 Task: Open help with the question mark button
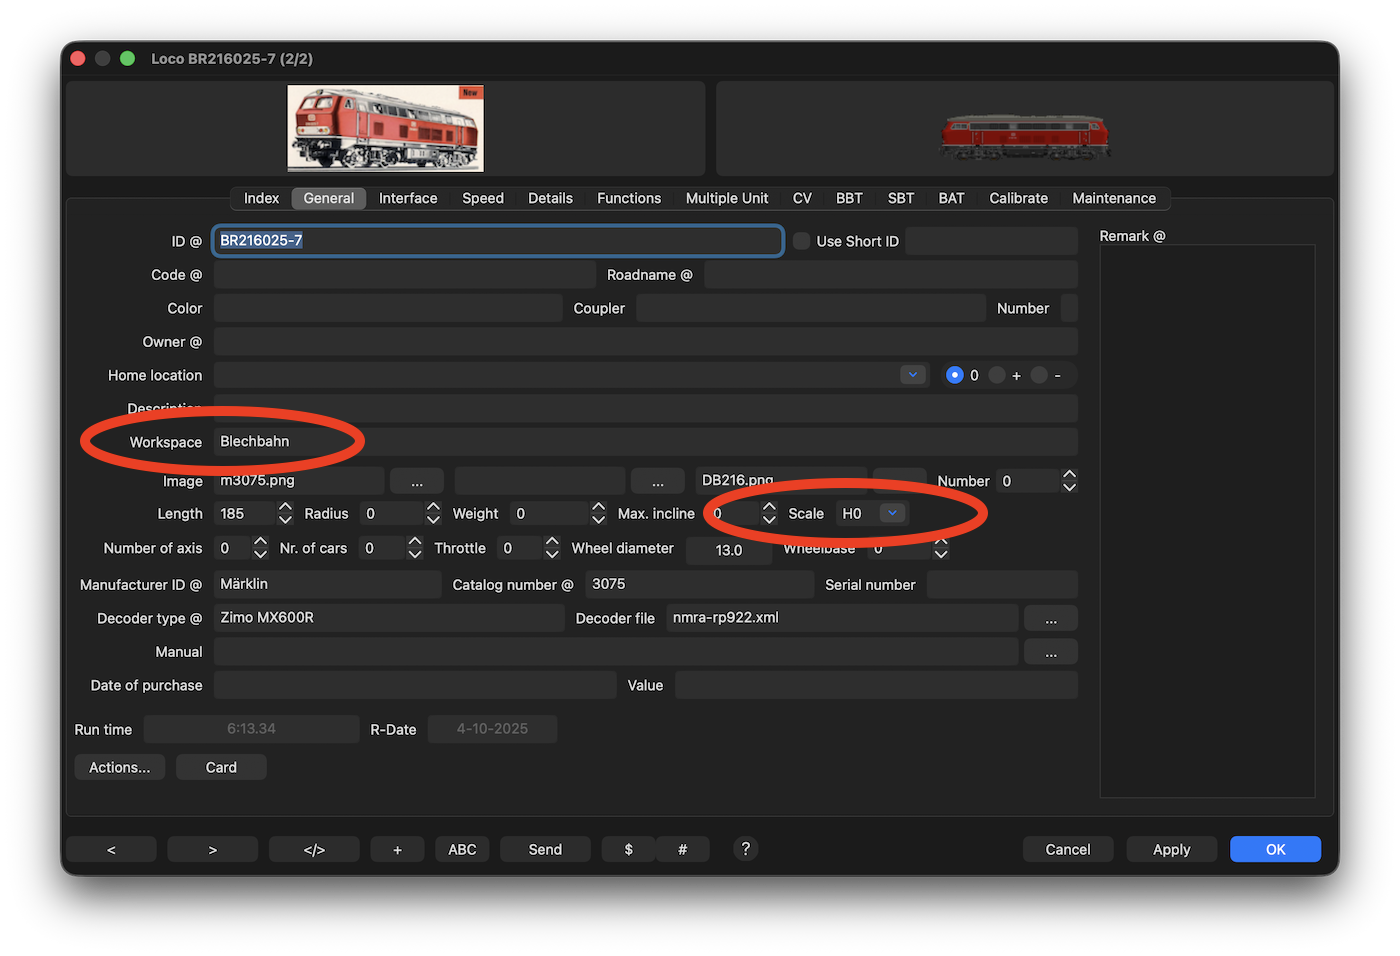[x=745, y=848]
